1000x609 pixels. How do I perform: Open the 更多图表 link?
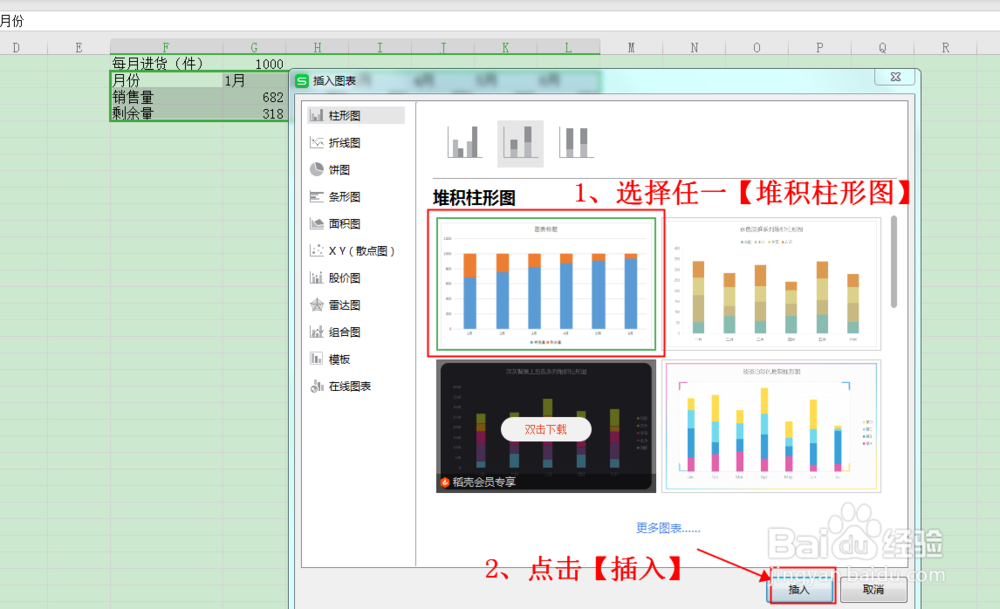click(x=668, y=528)
